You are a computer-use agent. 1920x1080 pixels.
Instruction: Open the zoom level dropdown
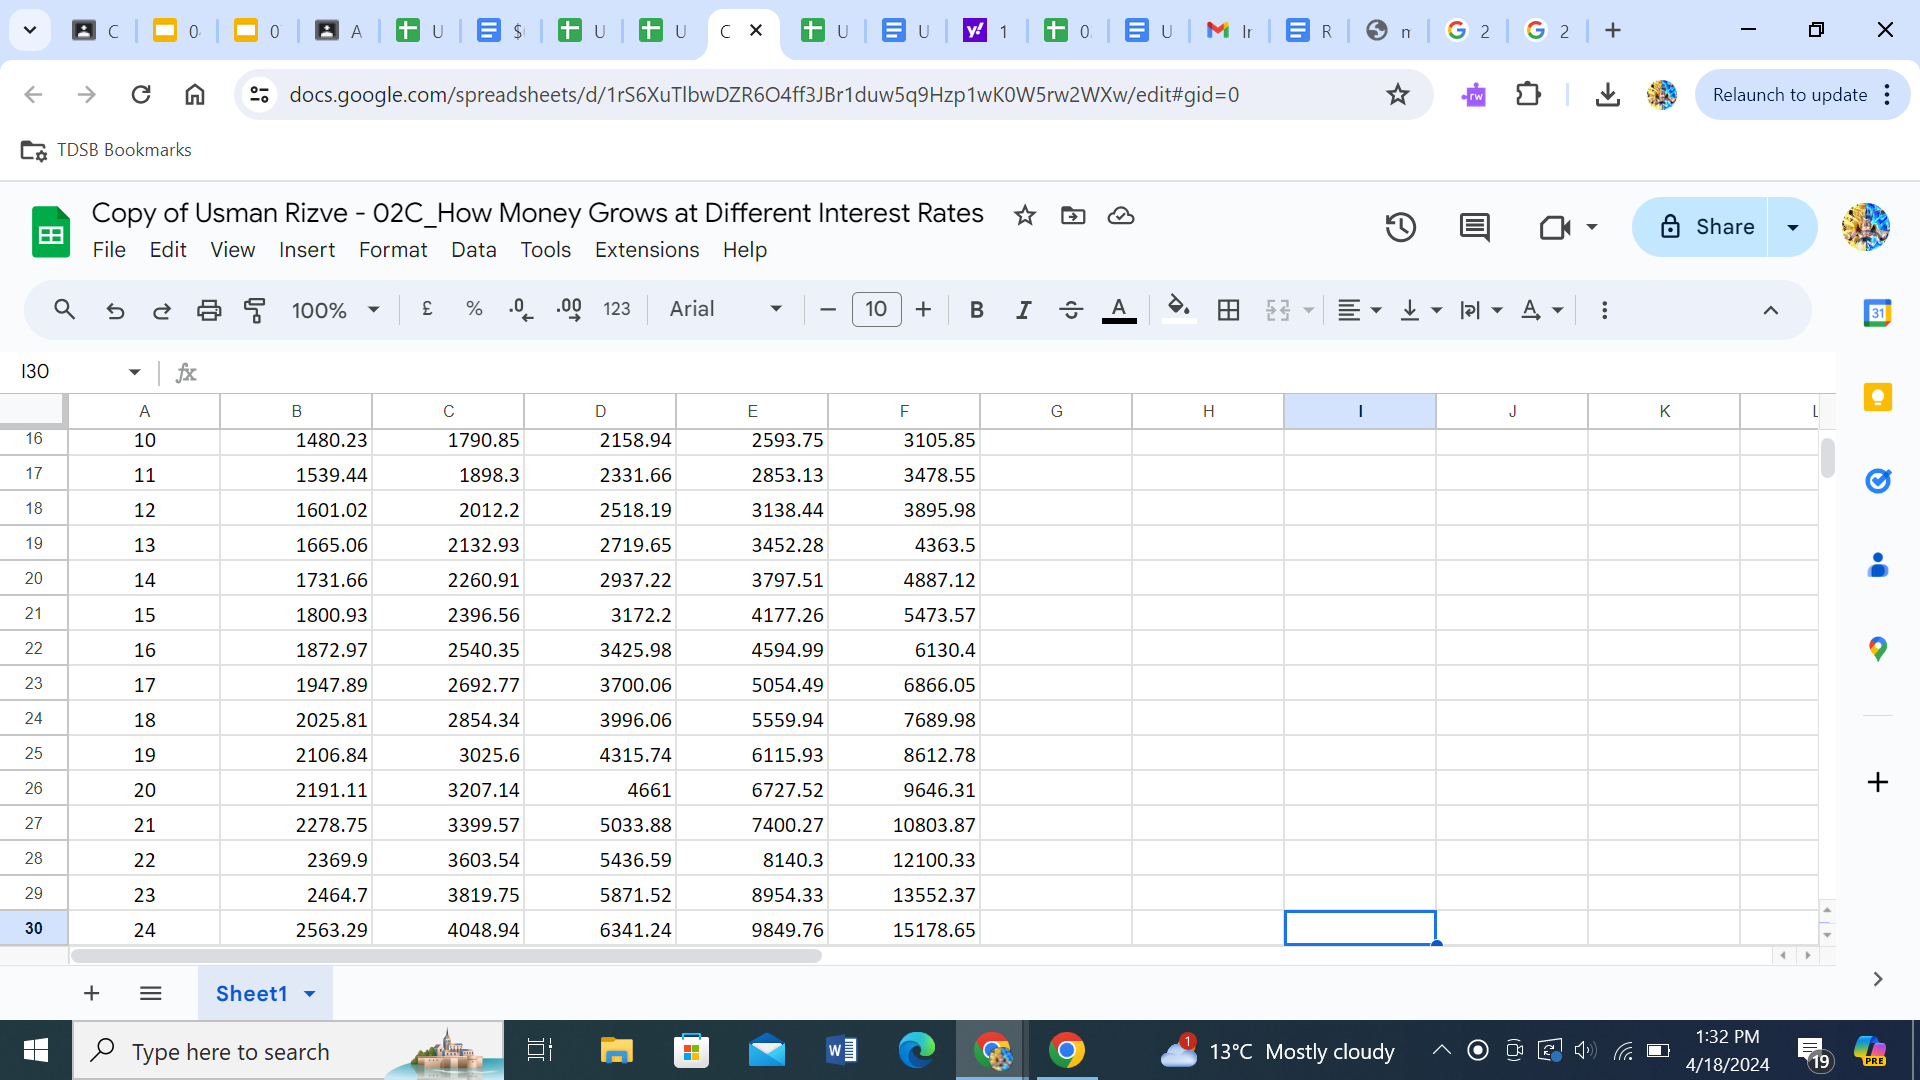click(335, 310)
